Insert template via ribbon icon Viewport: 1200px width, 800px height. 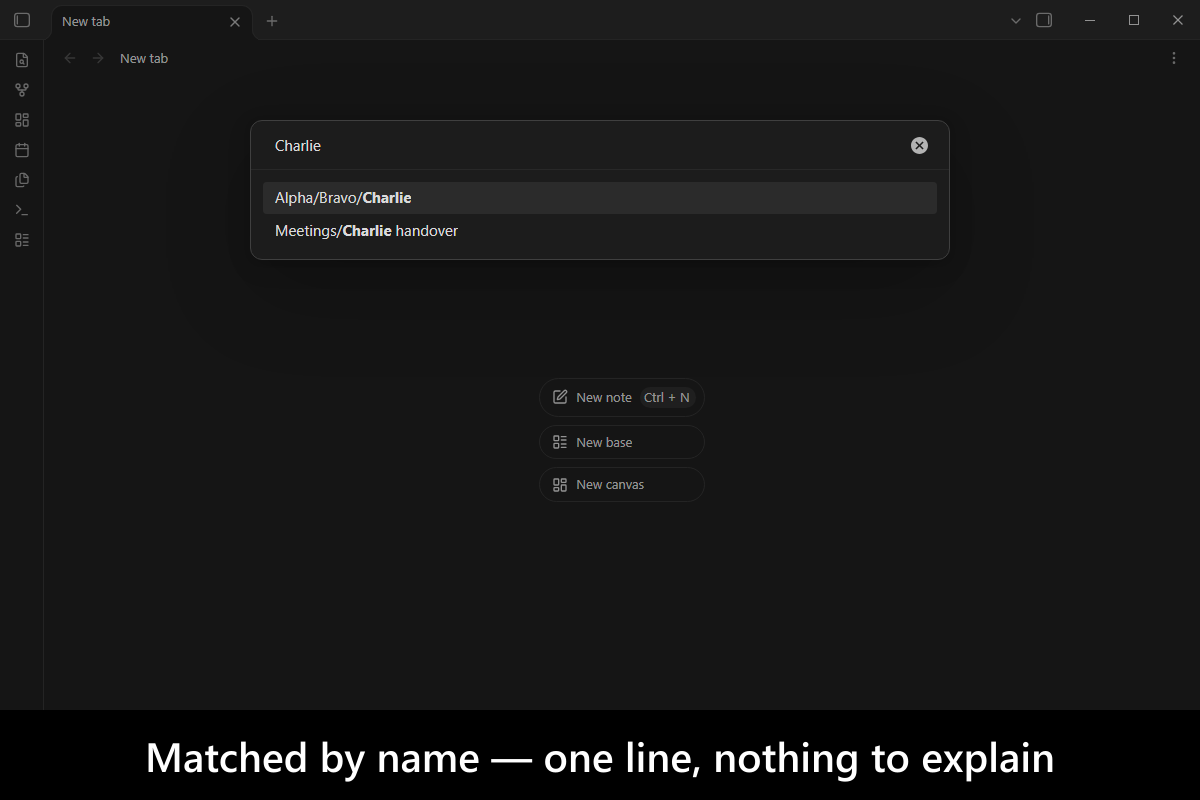[22, 180]
